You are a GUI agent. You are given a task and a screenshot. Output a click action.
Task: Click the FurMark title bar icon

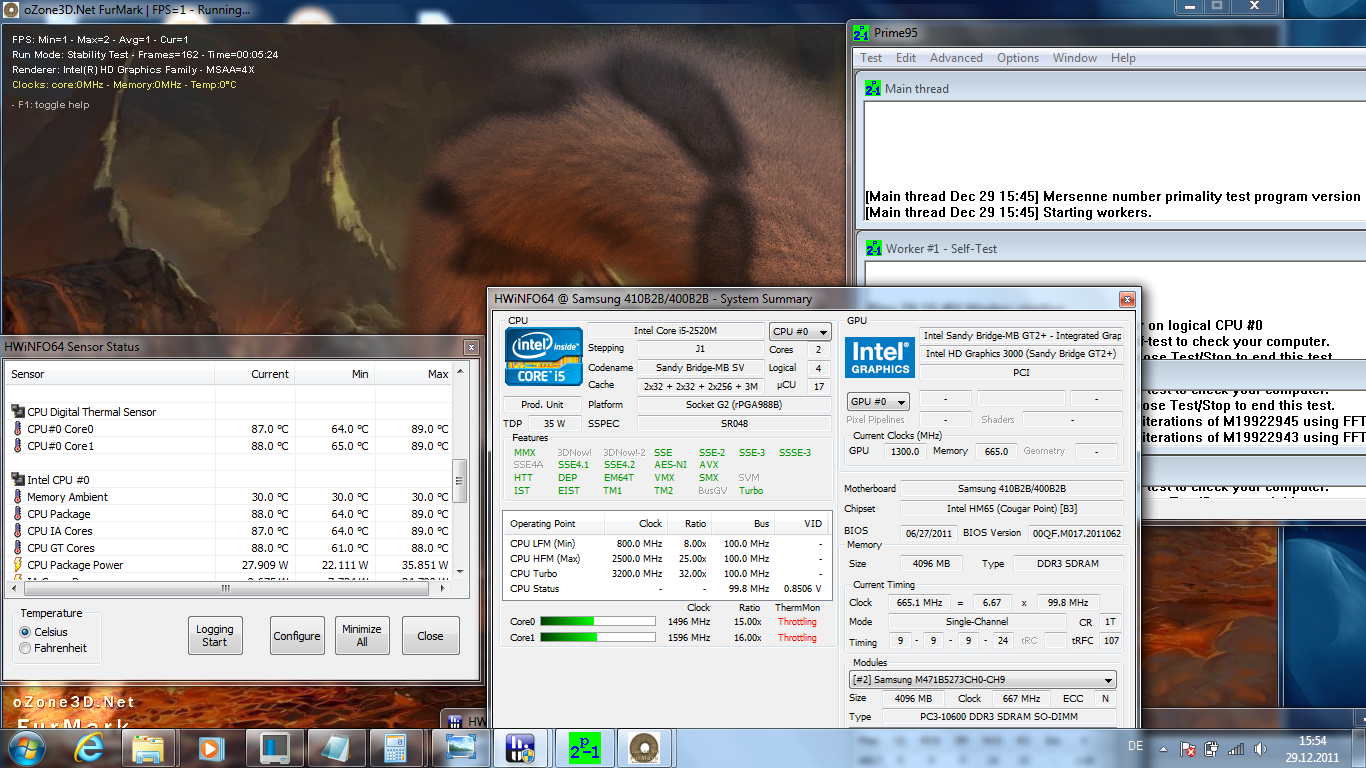click(x=12, y=10)
